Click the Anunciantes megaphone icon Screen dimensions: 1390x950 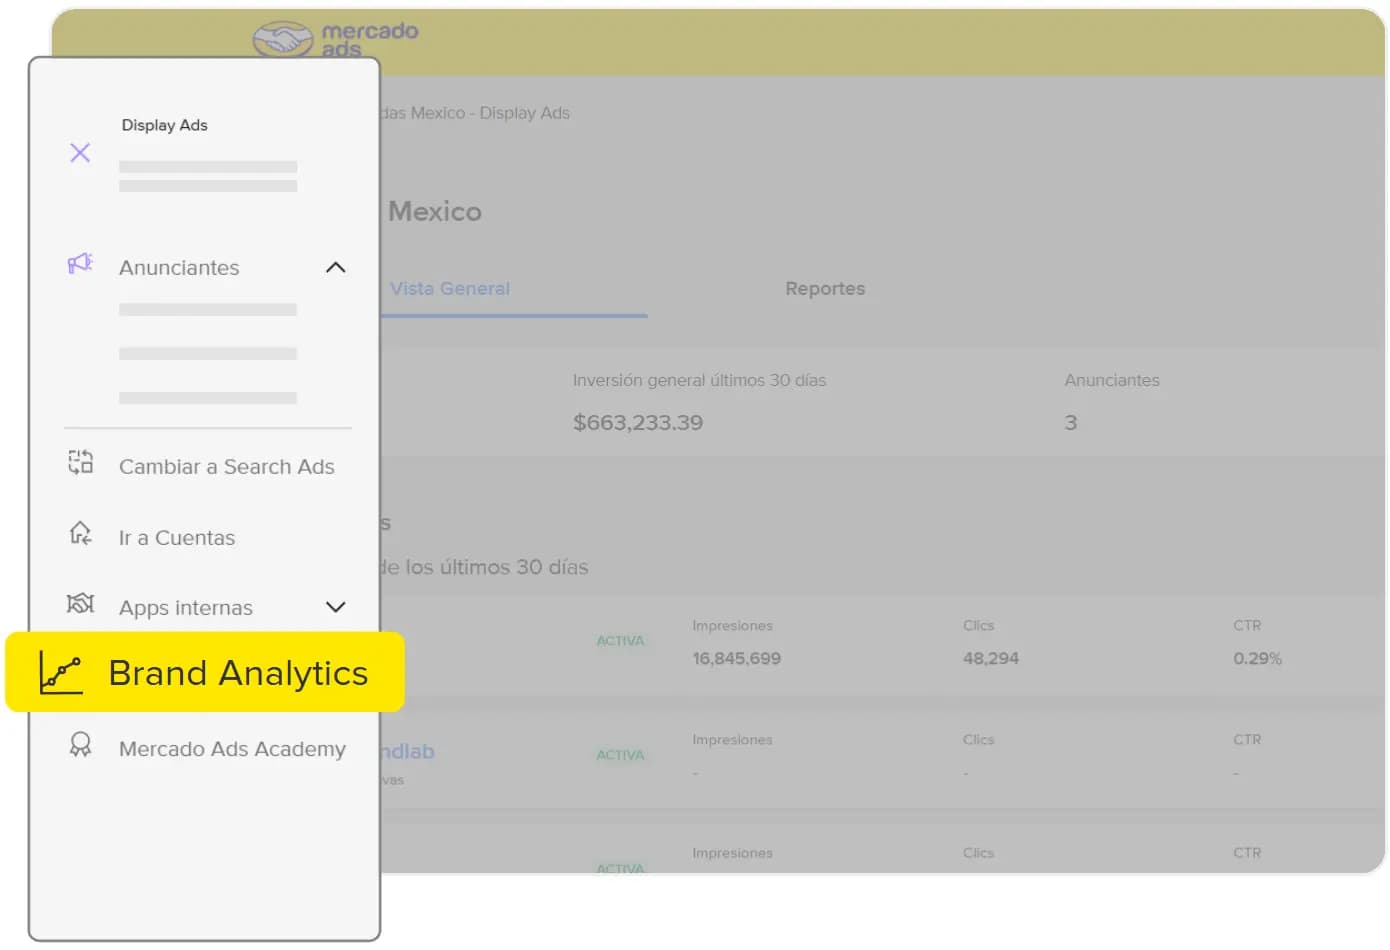(80, 264)
